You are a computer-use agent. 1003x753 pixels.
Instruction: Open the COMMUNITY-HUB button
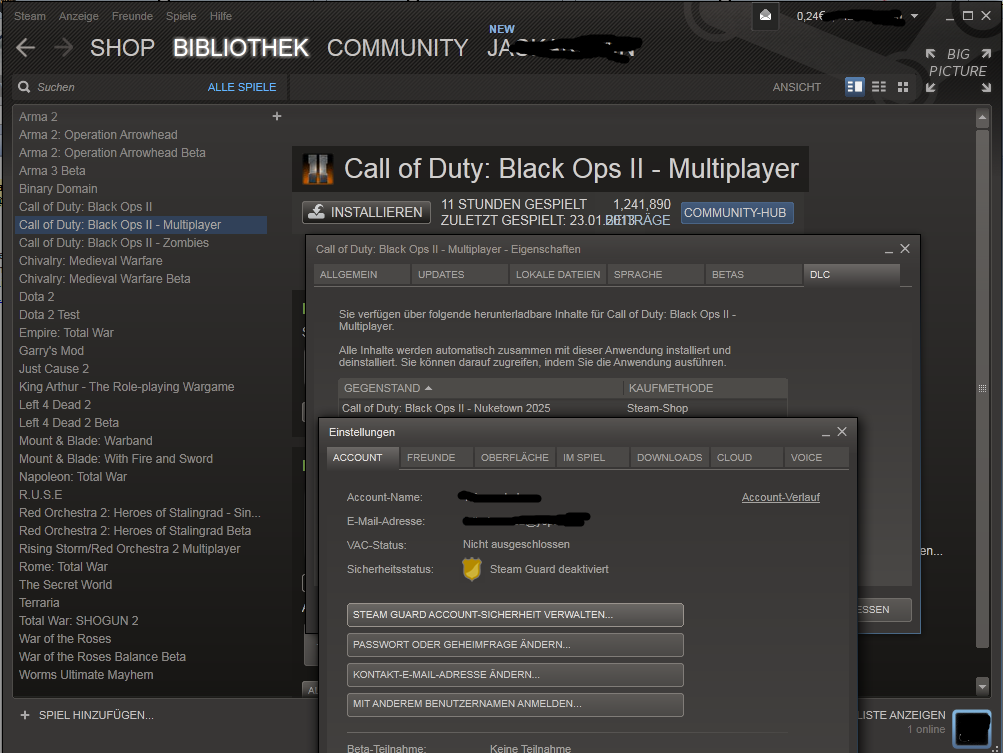(737, 212)
